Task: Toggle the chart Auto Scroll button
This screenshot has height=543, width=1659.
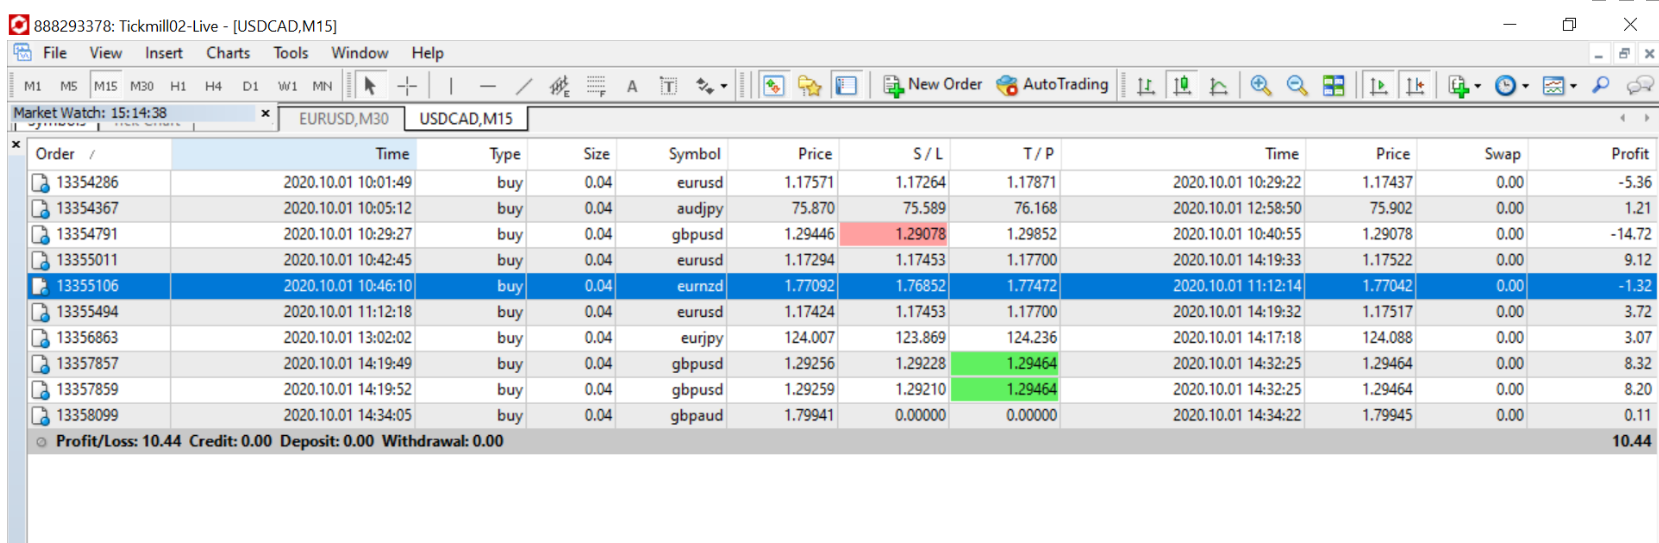Action: (x=1378, y=86)
